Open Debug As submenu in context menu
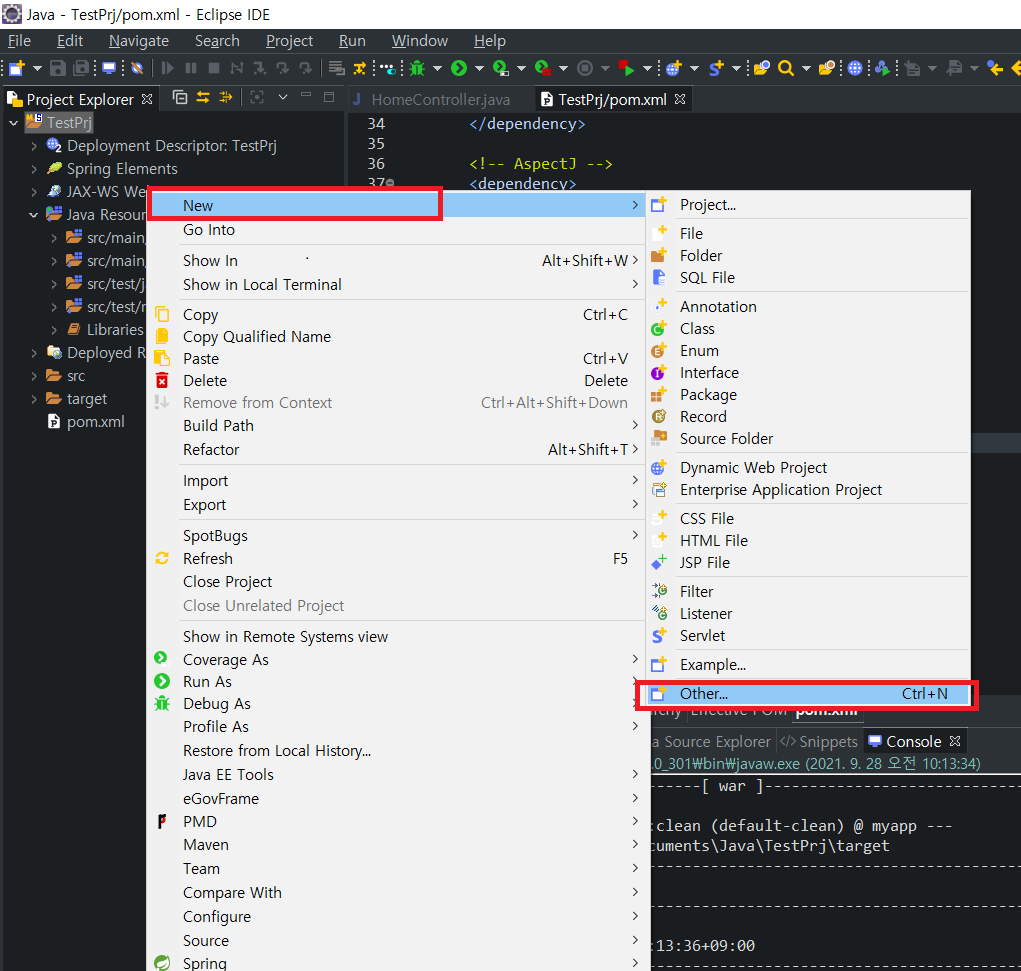The image size is (1021, 971). (x=397, y=704)
